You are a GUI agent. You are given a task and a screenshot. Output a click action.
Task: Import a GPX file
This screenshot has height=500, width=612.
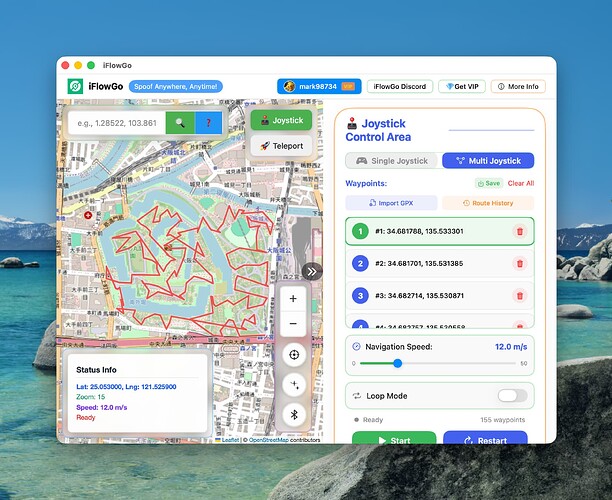point(391,203)
